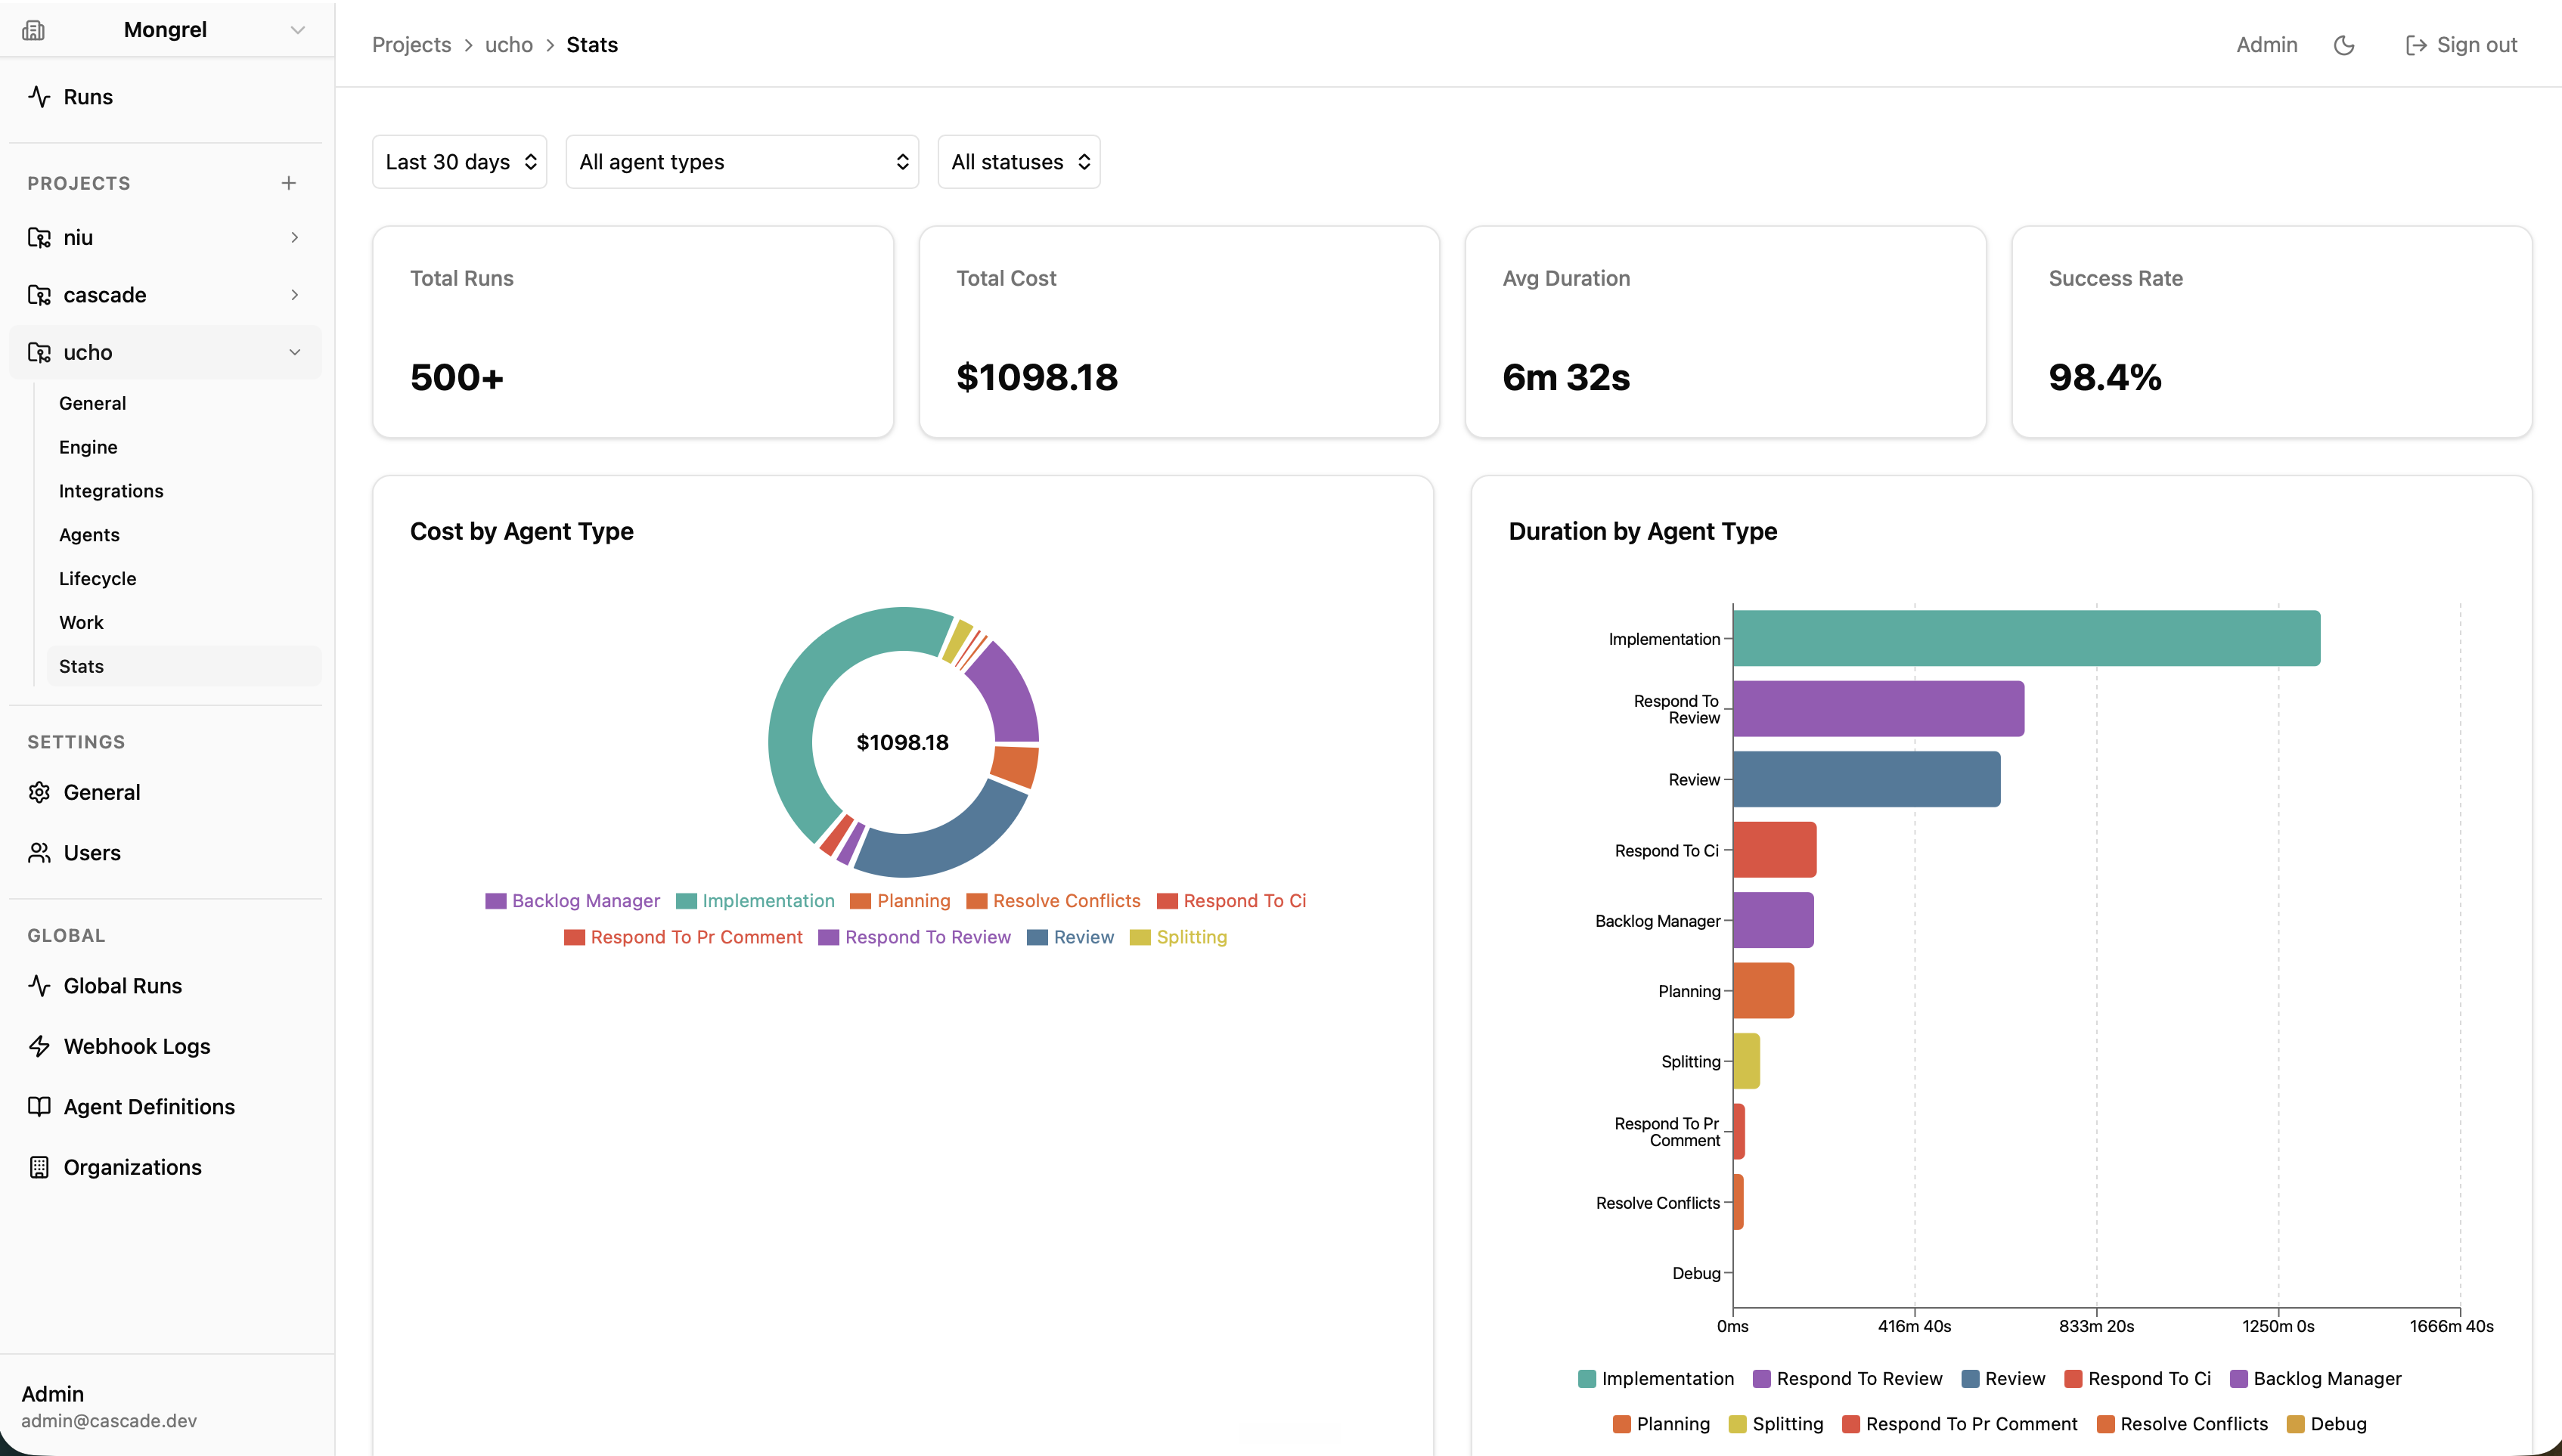Screen dimensions: 2562x1456
Task: Open Users under Settings
Action: click(x=165, y=853)
